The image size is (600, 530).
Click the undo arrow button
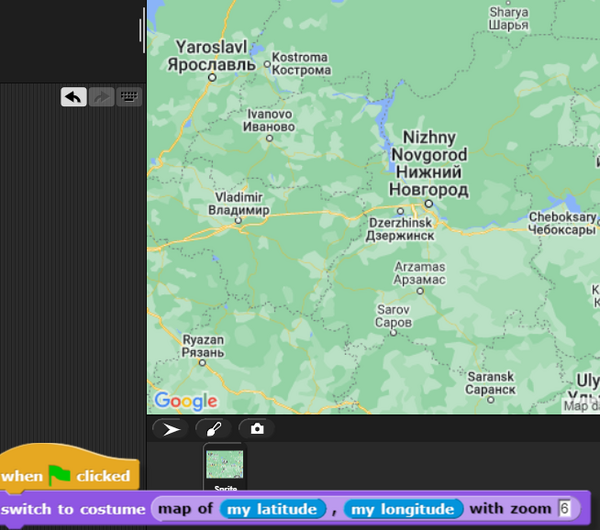click(x=73, y=97)
